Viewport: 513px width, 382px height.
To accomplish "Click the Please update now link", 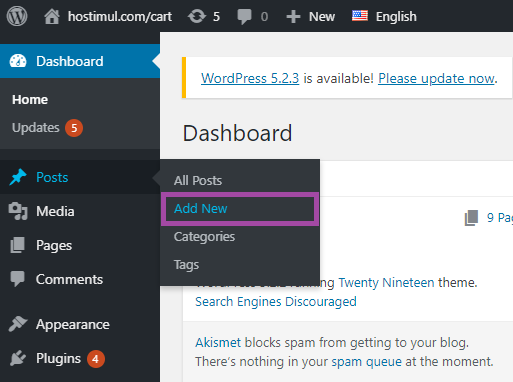I will 436,79.
